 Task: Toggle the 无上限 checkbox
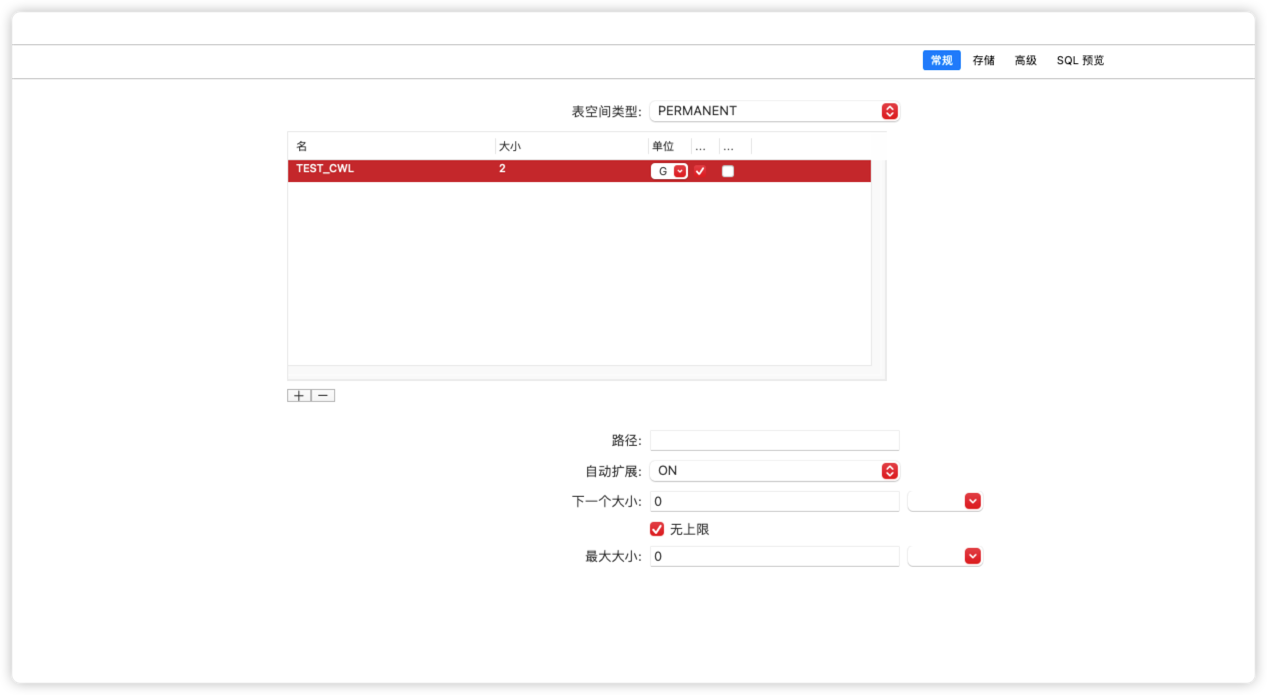tap(657, 529)
